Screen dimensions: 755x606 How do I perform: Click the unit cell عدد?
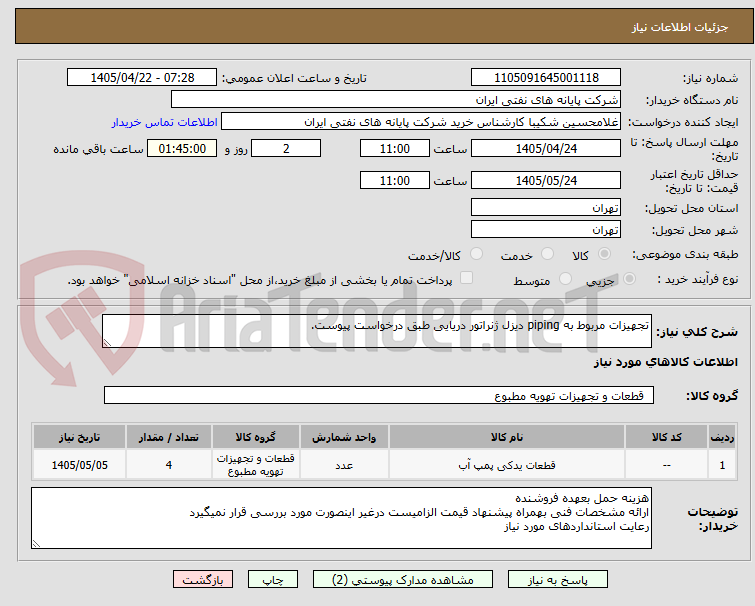(344, 465)
